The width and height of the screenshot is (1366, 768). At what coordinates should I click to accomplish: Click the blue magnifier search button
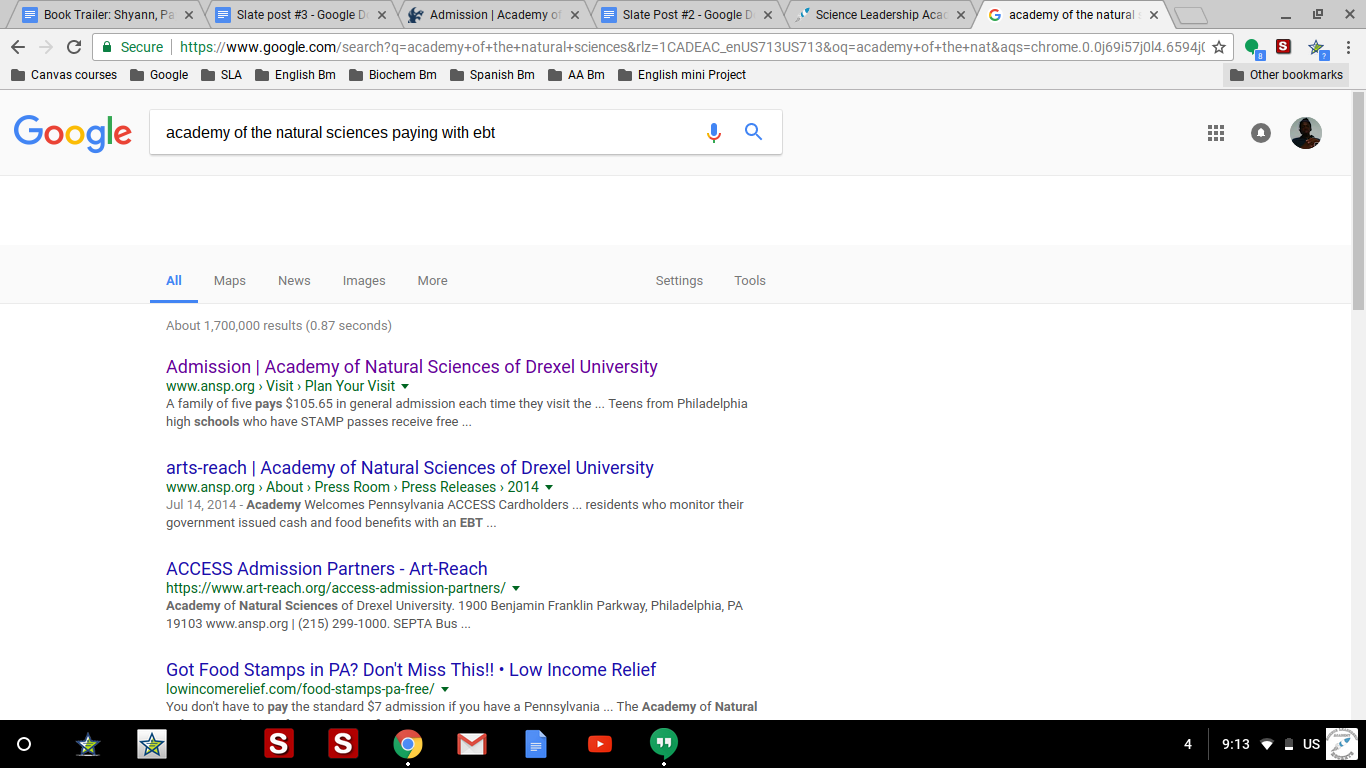pyautogui.click(x=754, y=132)
